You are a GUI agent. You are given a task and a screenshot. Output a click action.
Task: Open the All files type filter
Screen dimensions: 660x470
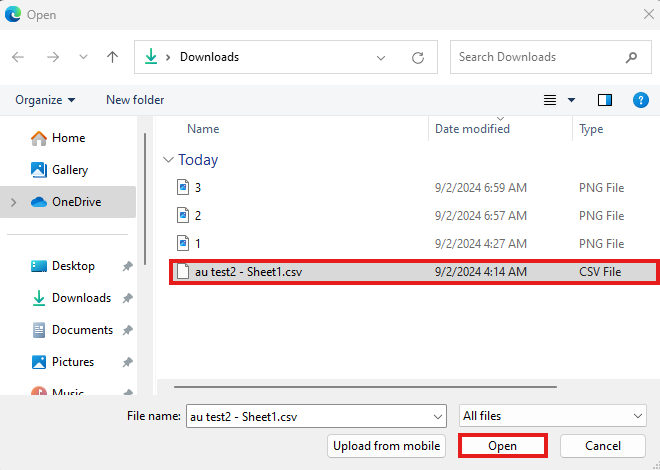tap(553, 416)
